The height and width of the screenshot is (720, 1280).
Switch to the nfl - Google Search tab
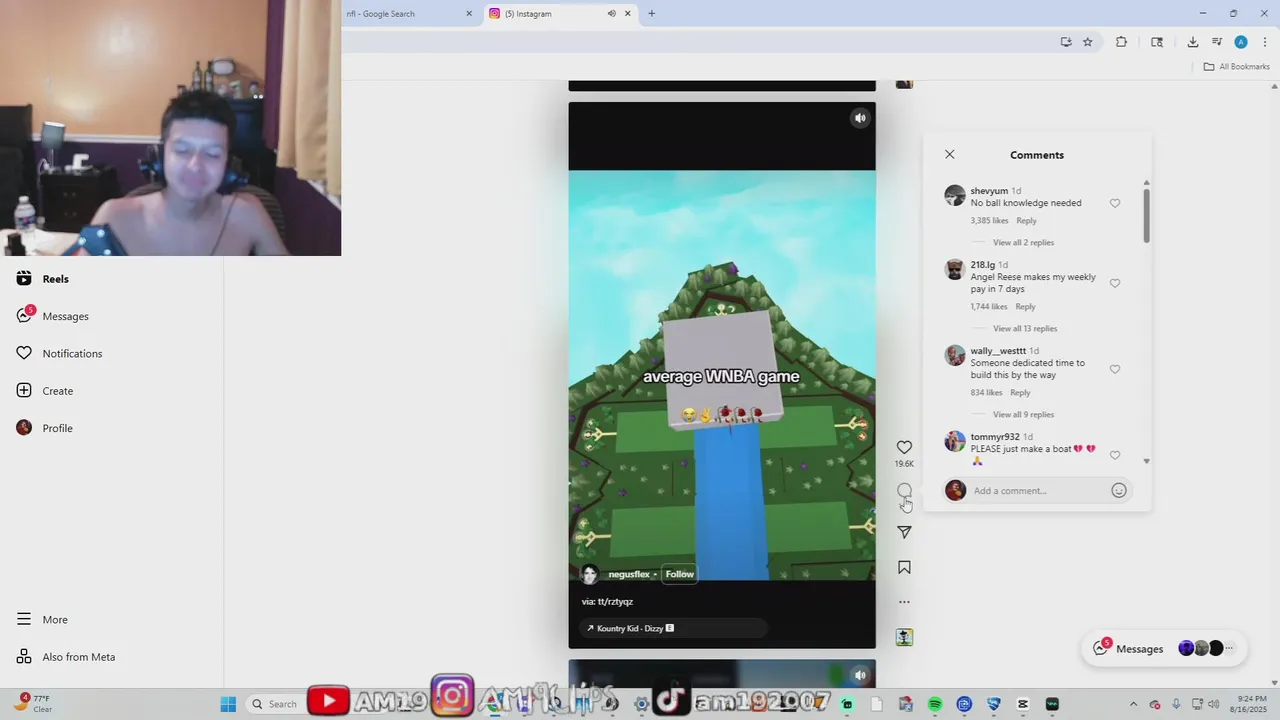(404, 13)
